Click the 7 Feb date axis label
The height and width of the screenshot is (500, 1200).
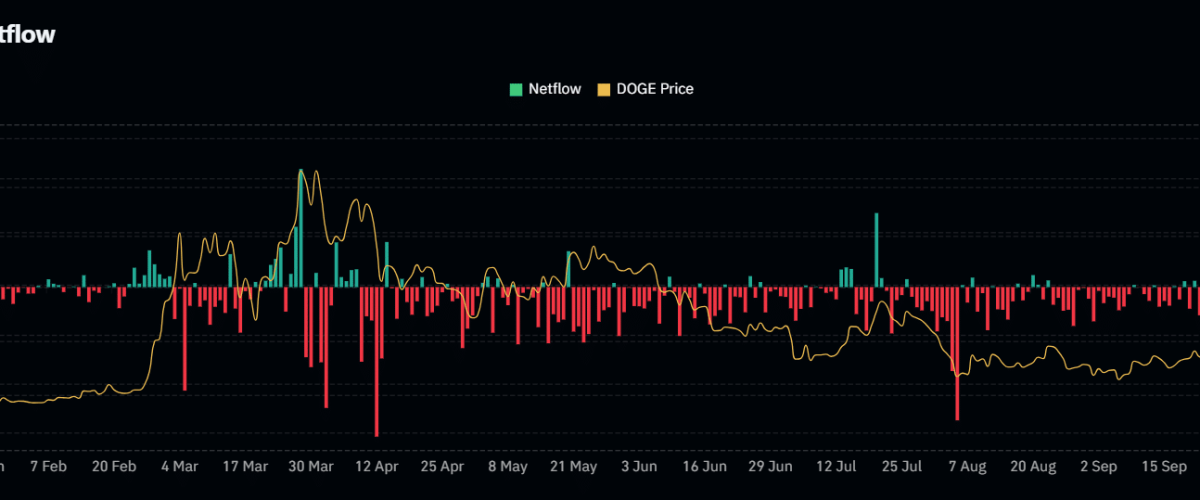point(48,467)
